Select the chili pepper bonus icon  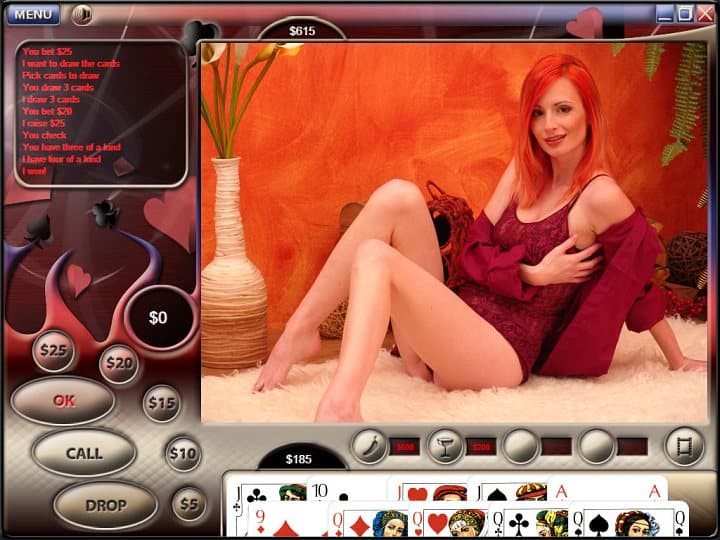point(369,445)
